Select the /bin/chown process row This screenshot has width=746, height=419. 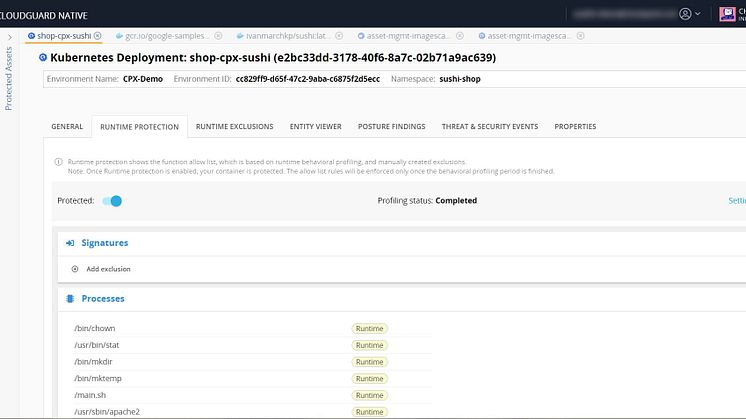(x=252, y=329)
